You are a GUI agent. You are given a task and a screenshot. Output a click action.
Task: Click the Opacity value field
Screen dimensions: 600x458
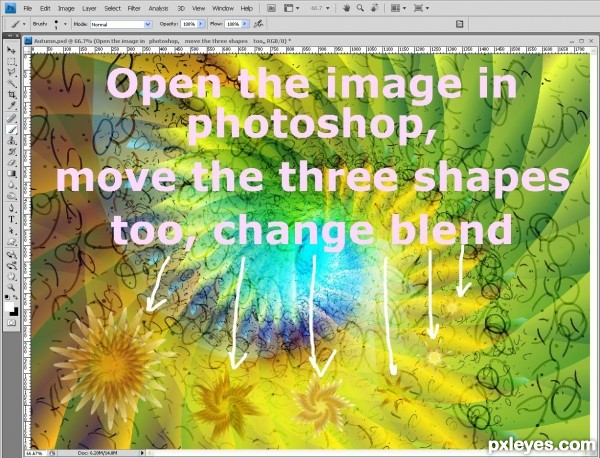click(189, 24)
